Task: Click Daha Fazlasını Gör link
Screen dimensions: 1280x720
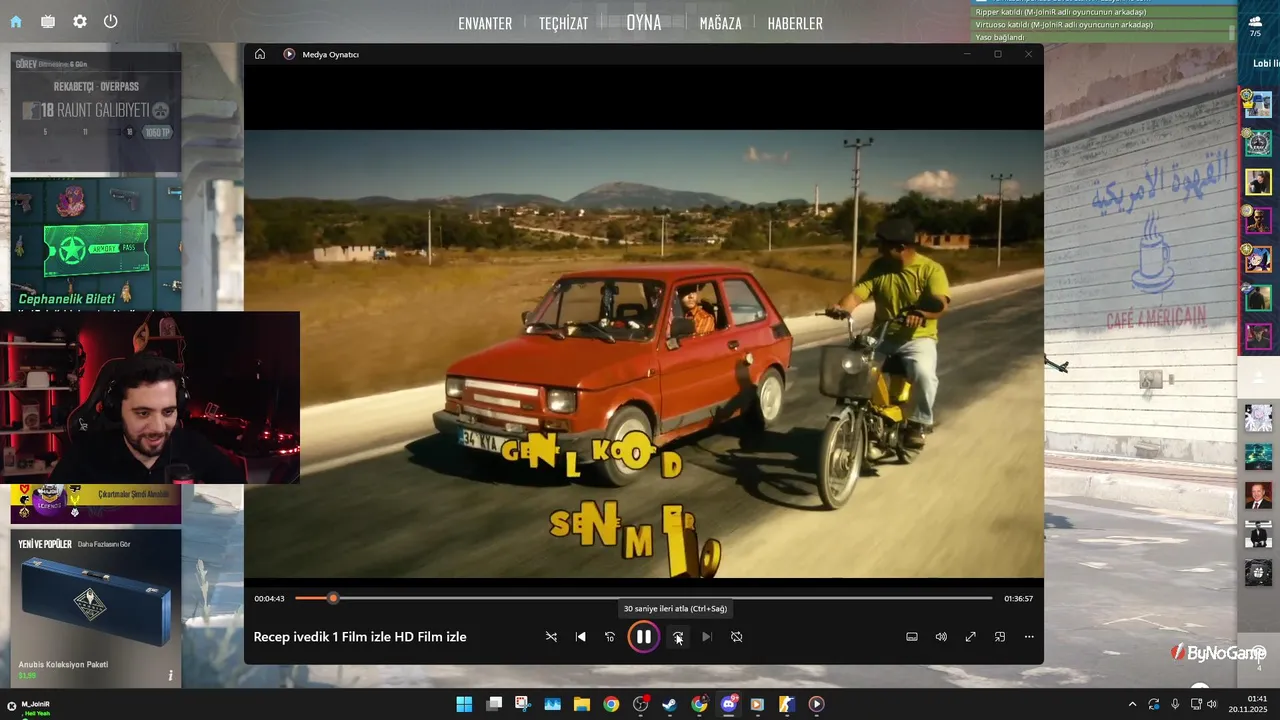Action: 104,544
